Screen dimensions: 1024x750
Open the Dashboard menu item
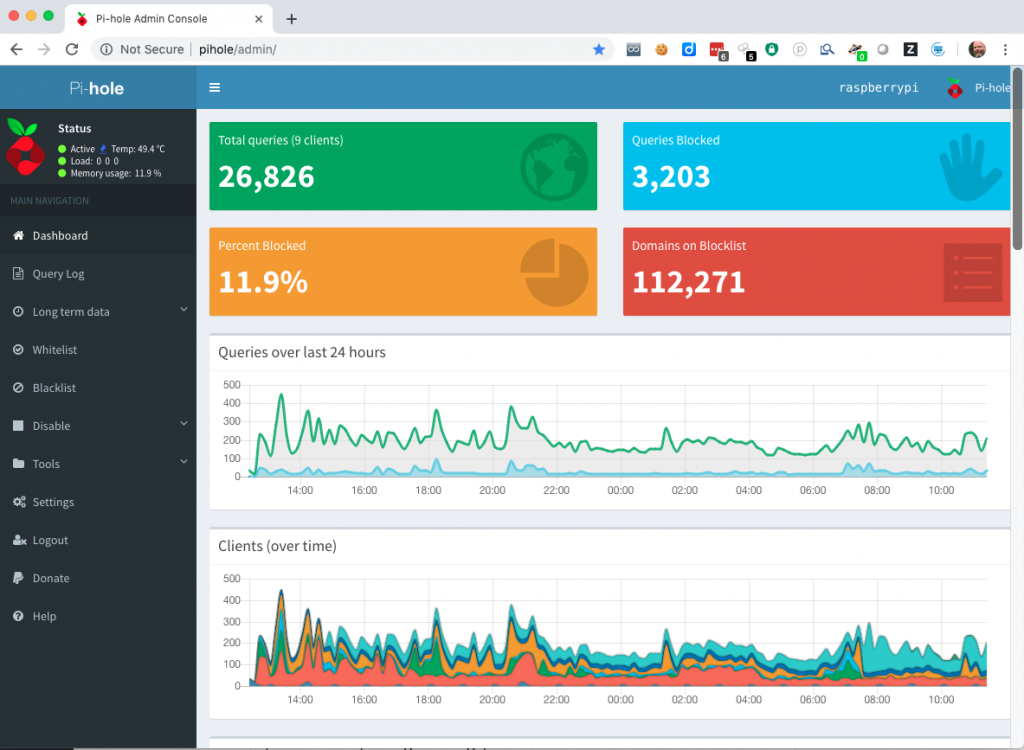click(98, 235)
